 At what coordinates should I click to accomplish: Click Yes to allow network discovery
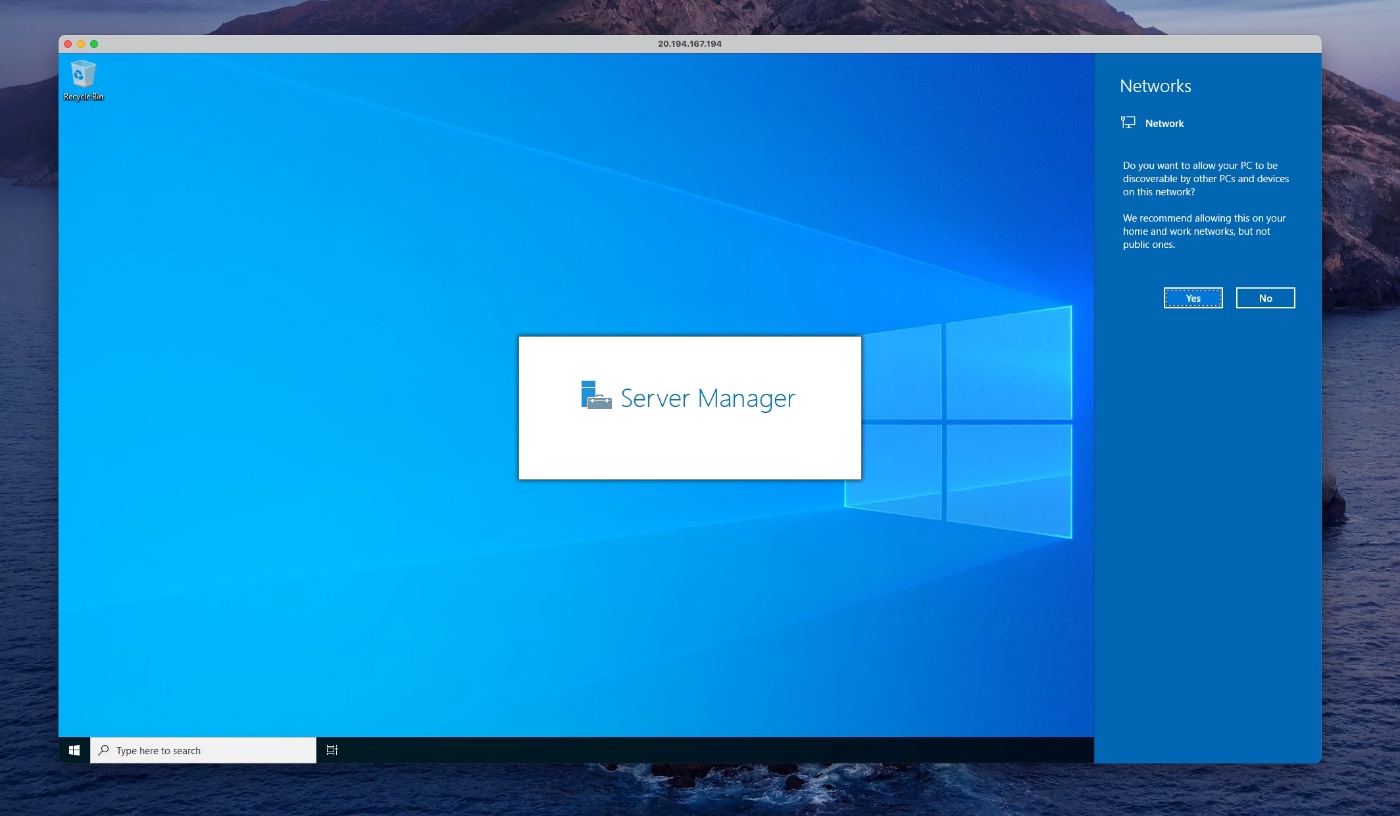pyautogui.click(x=1193, y=298)
